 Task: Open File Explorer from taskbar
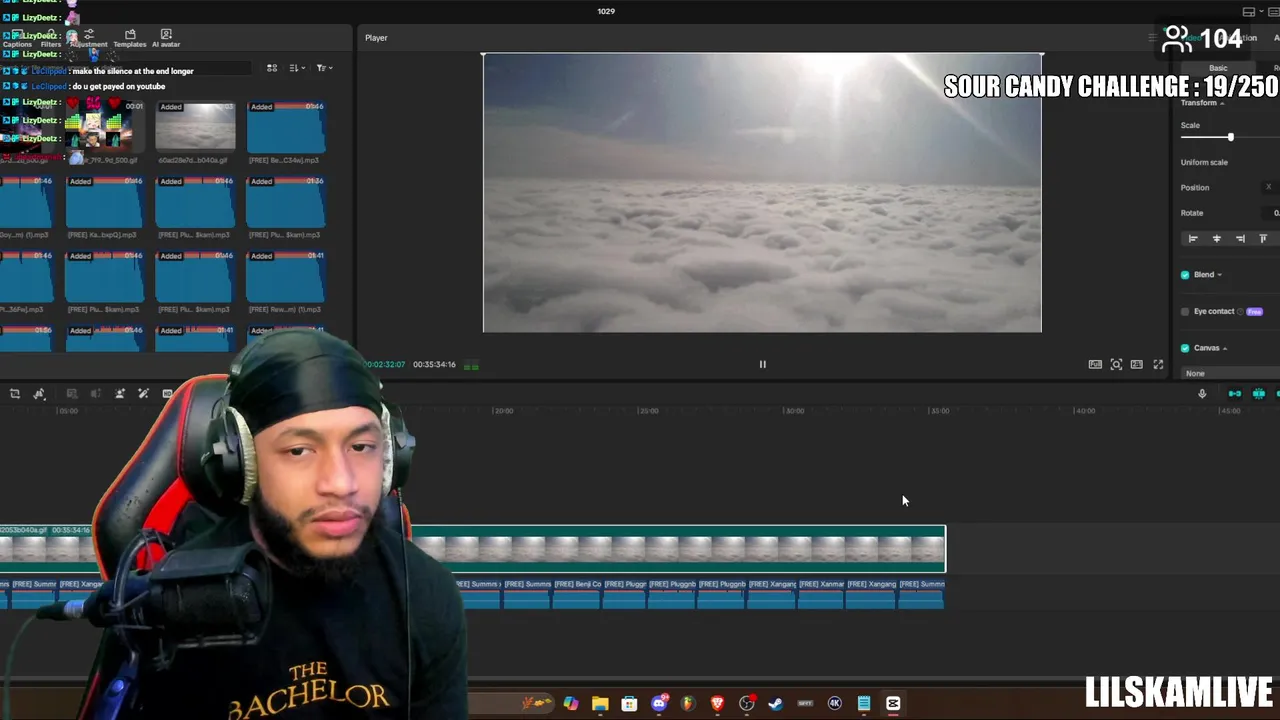[600, 704]
